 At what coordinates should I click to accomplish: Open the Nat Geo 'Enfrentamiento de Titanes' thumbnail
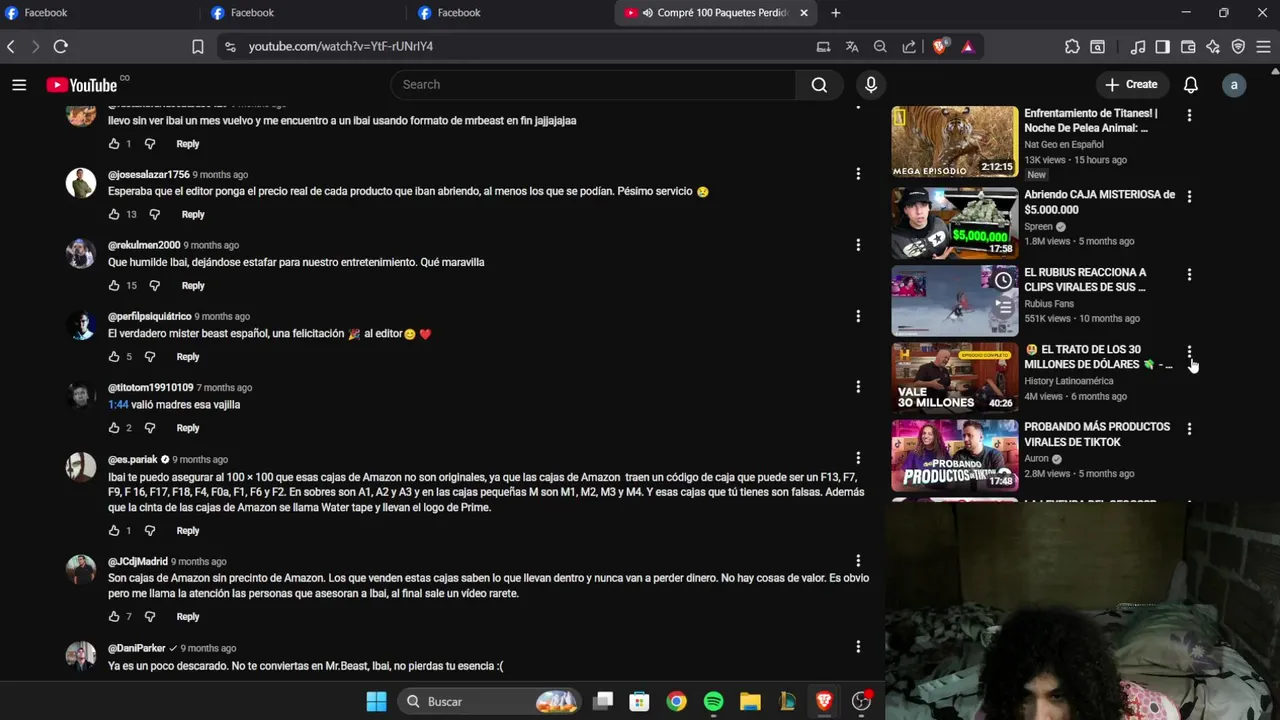coord(955,142)
